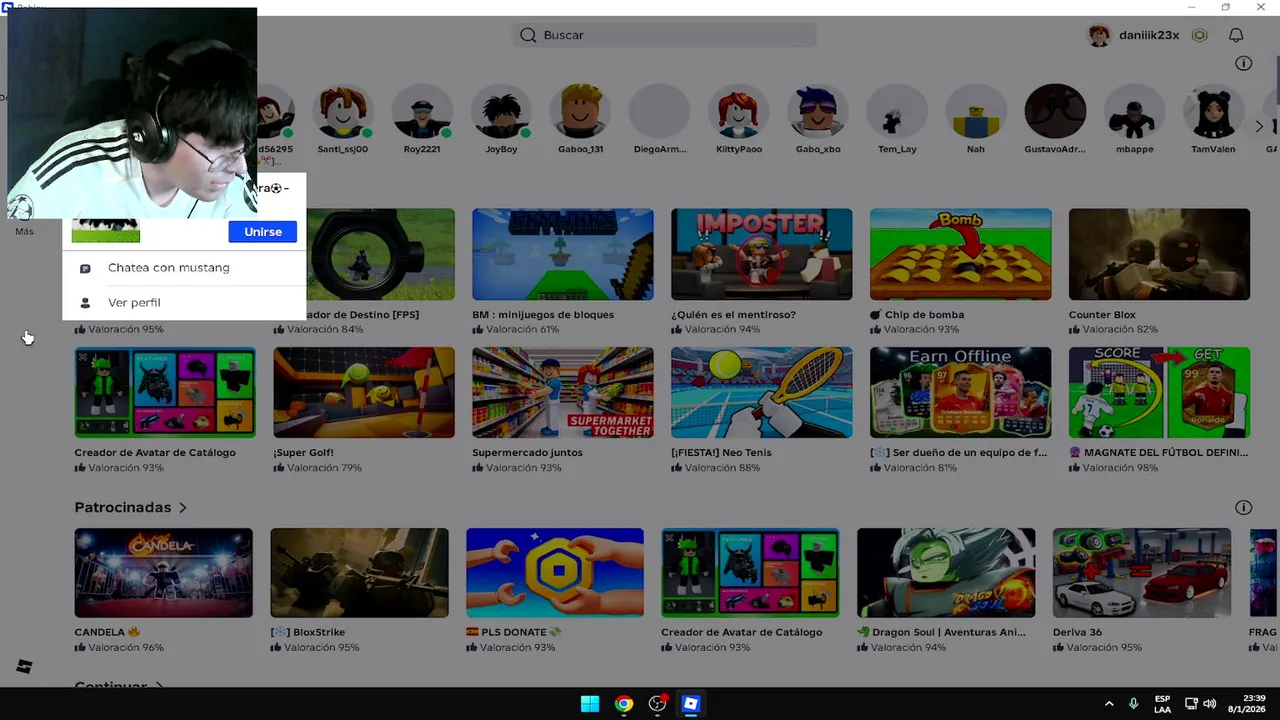Open Counter Blox game thumbnail

pyautogui.click(x=1159, y=254)
